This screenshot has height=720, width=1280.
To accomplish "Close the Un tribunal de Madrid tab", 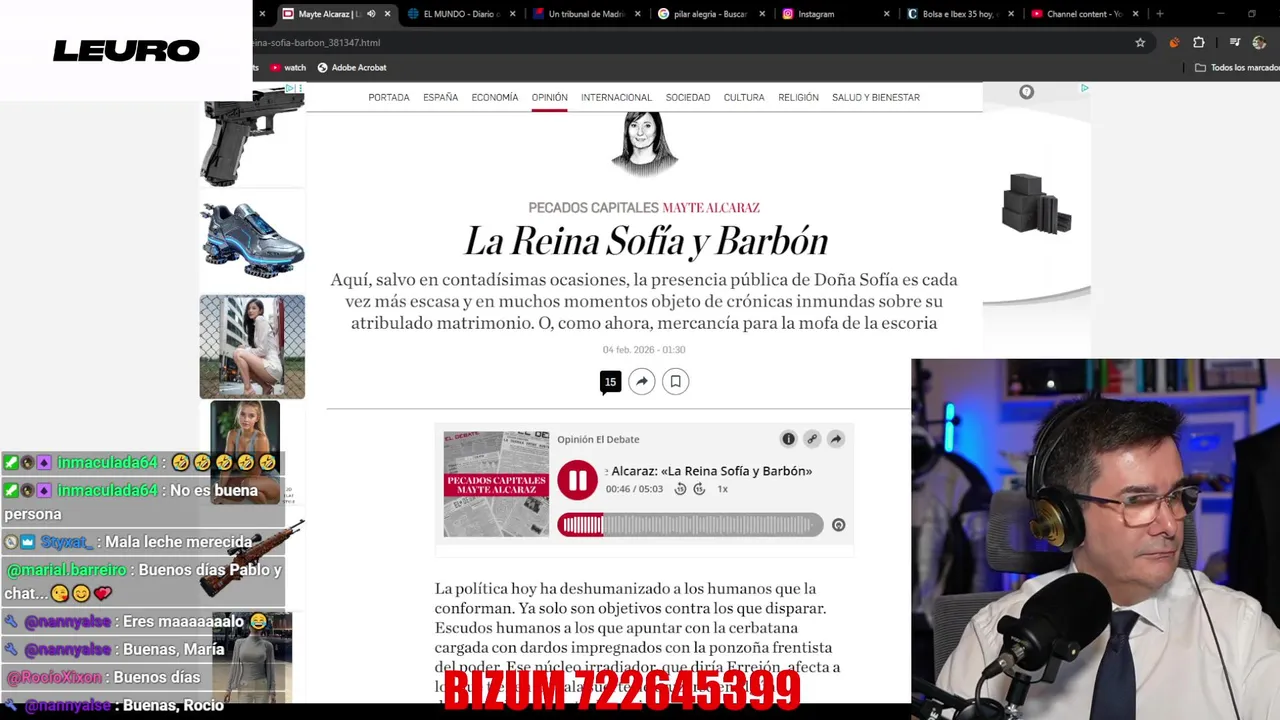I will pos(638,14).
